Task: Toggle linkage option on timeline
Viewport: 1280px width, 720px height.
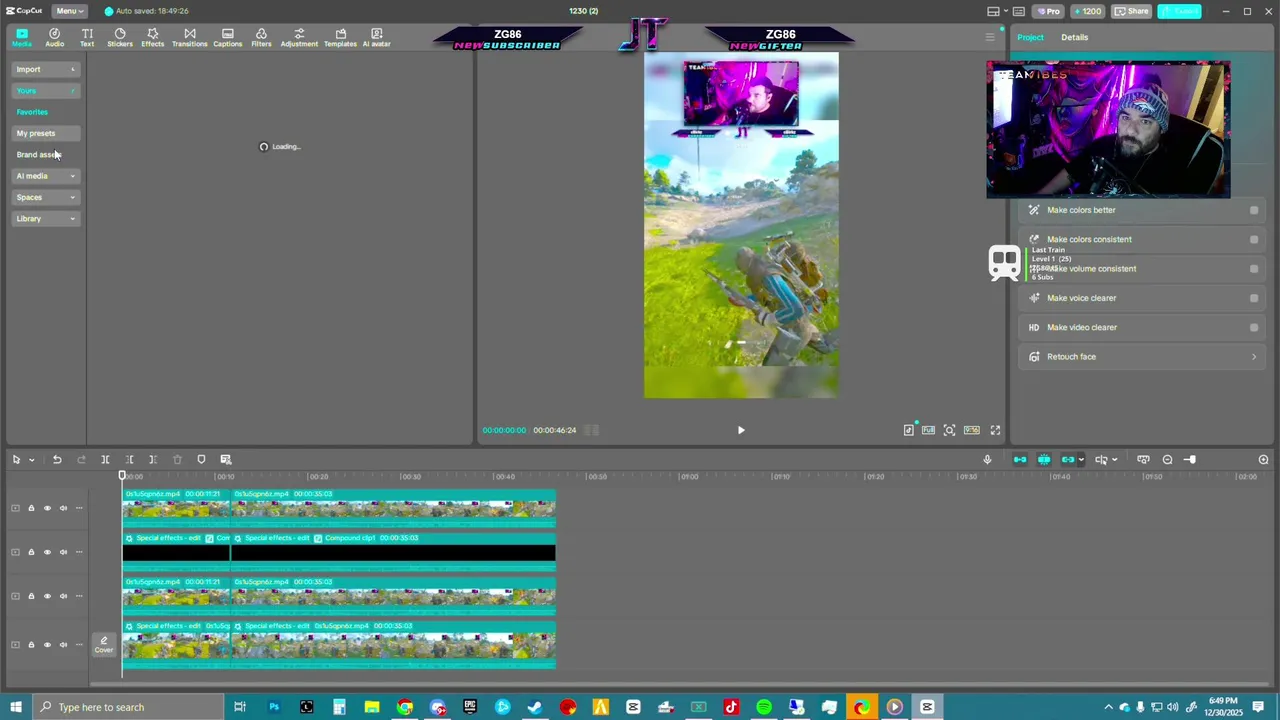Action: [x=1068, y=459]
